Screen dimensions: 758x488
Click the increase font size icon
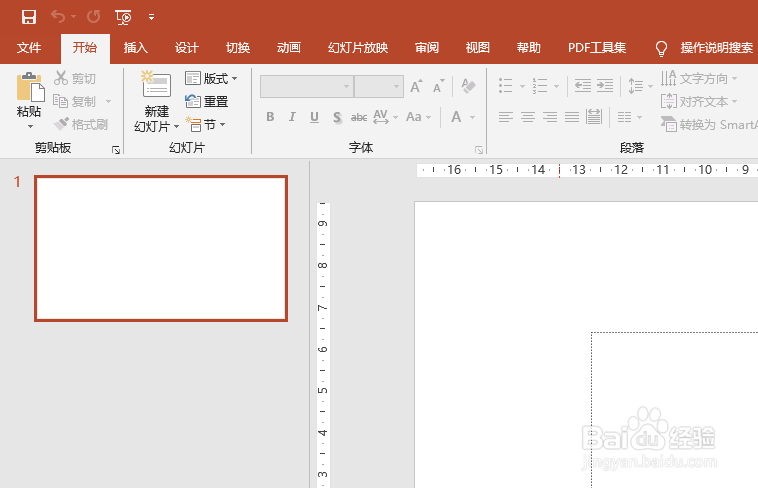point(416,87)
